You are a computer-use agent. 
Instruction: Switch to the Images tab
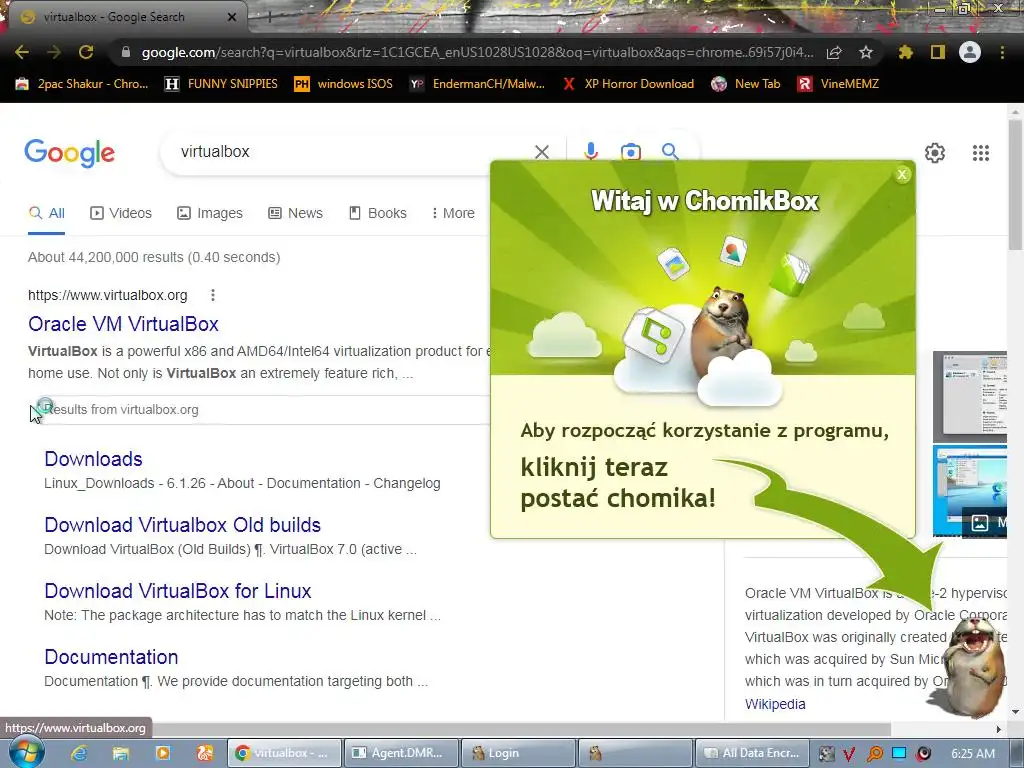pyautogui.click(x=210, y=213)
